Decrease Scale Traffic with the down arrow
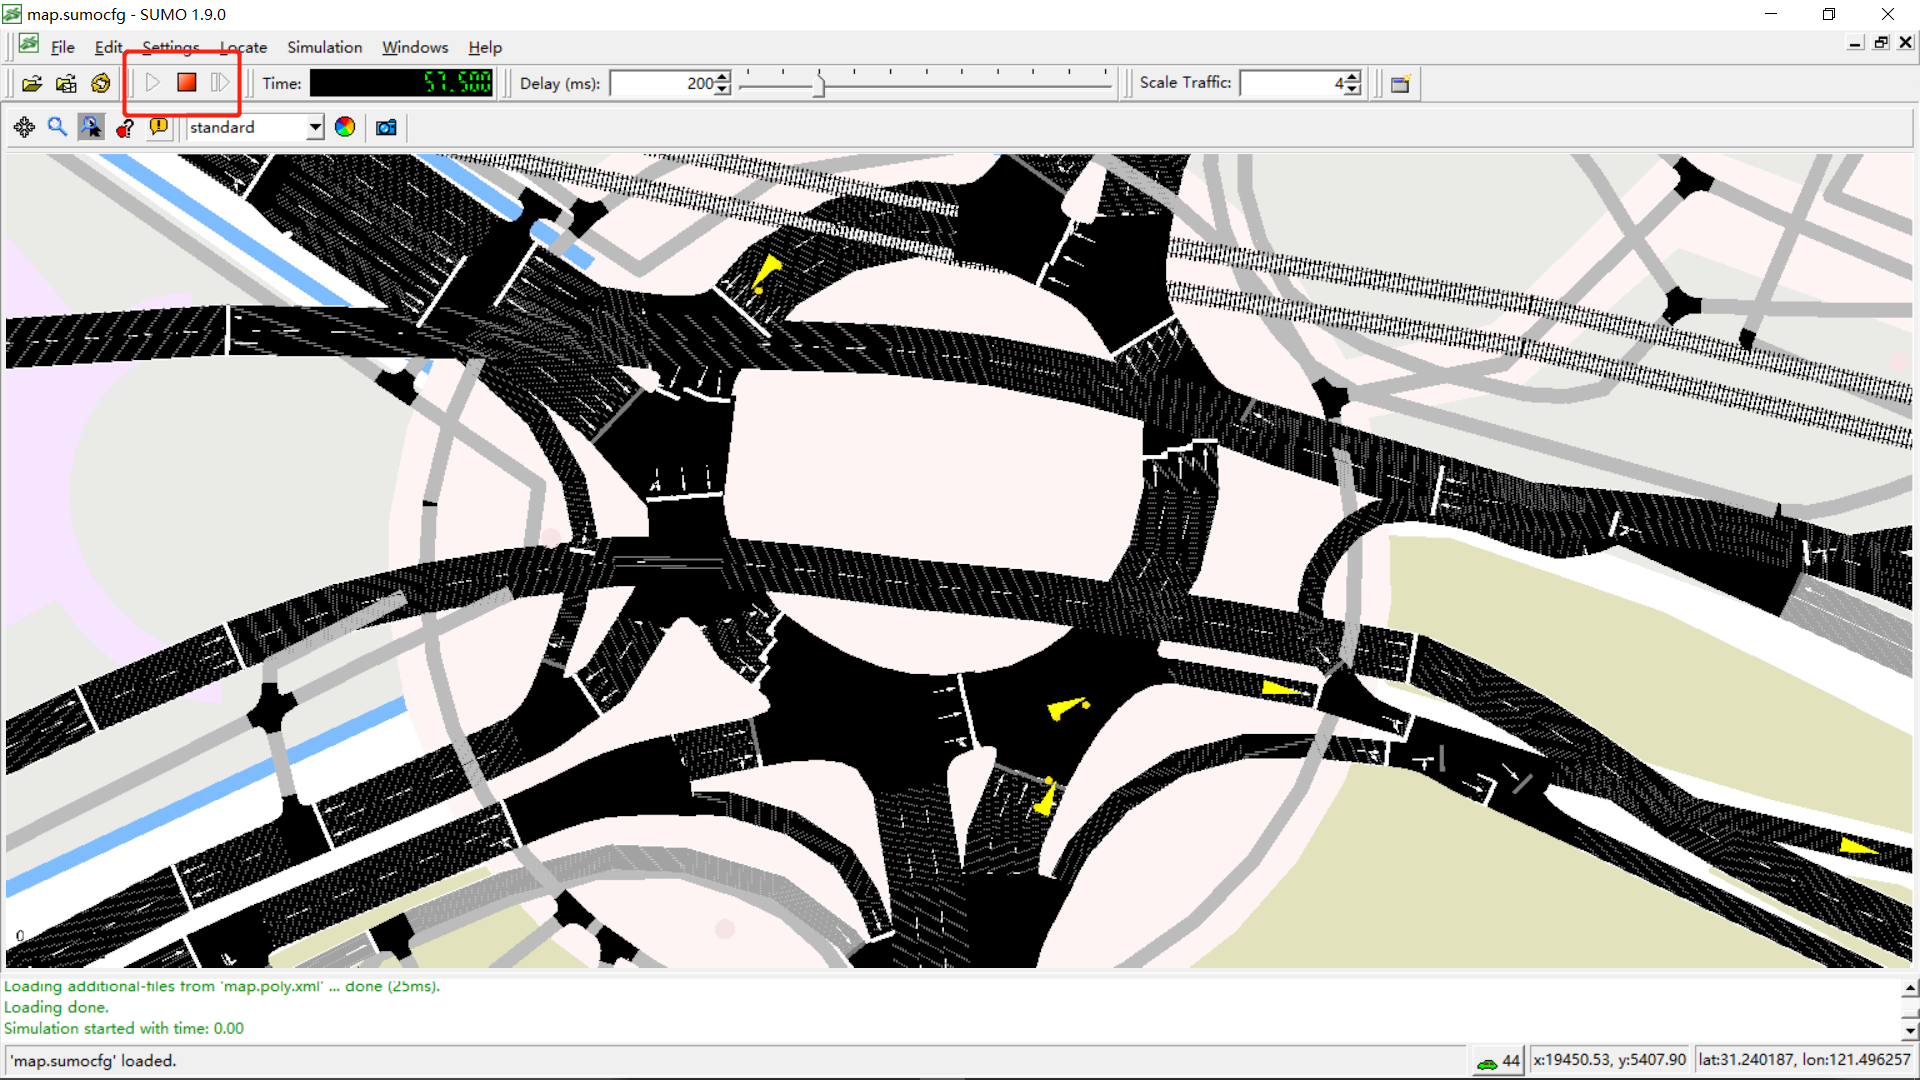 pyautogui.click(x=1352, y=90)
